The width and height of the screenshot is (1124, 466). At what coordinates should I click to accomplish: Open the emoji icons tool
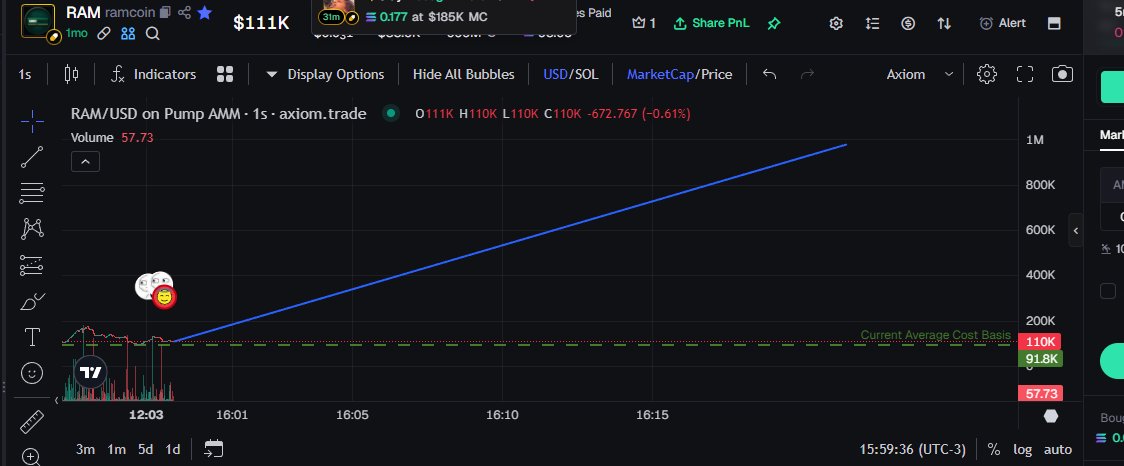pyautogui.click(x=32, y=373)
